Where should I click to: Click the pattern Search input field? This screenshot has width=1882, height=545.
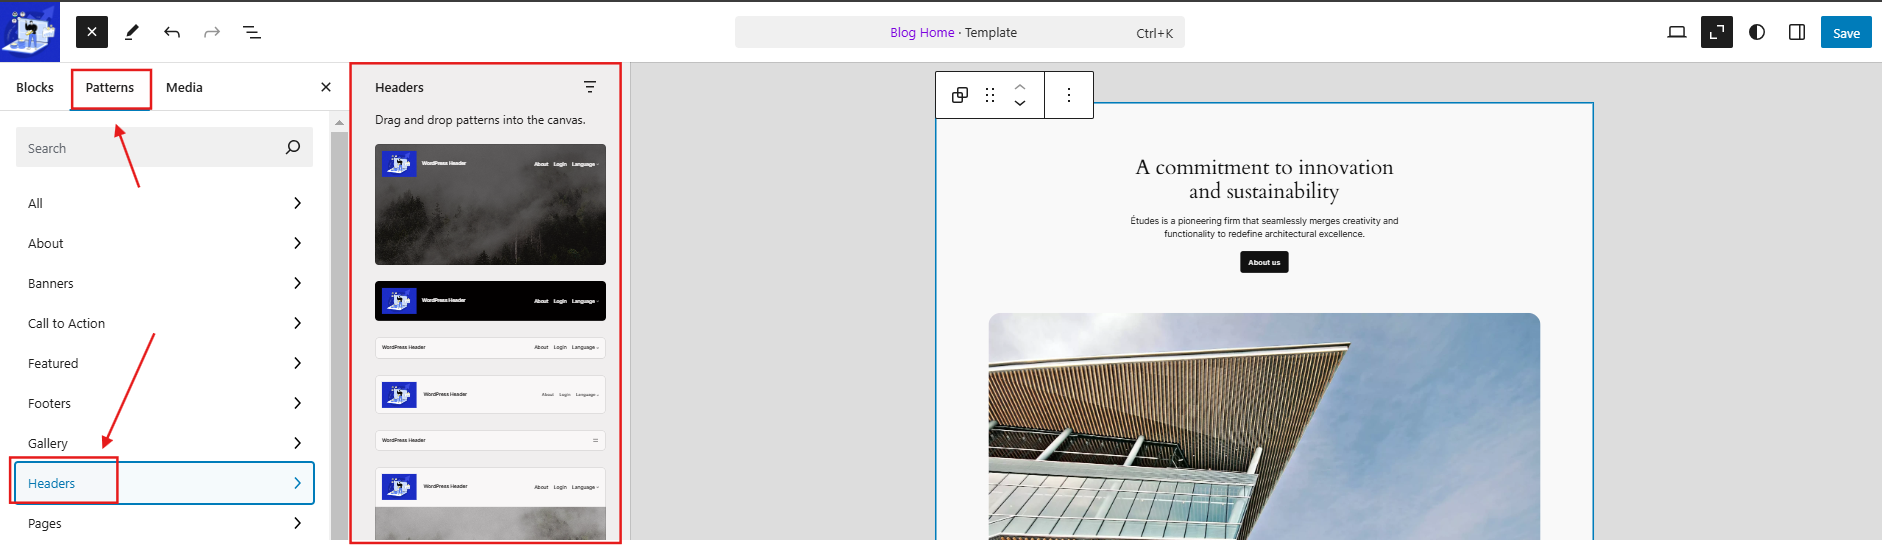[150, 148]
